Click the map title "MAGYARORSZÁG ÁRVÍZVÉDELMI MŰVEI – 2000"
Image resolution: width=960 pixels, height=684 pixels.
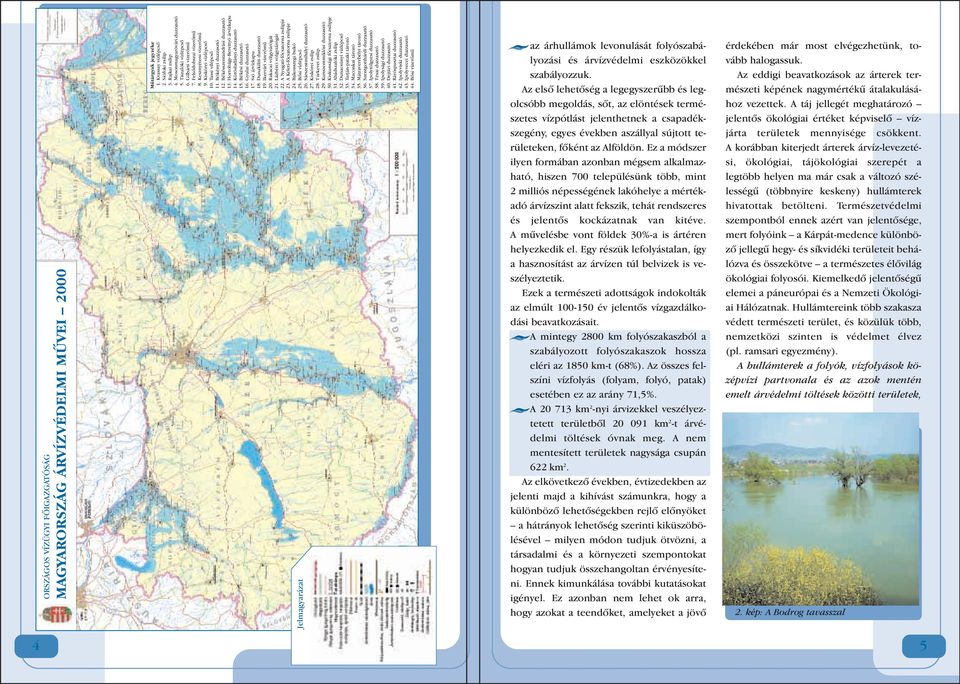click(61, 433)
